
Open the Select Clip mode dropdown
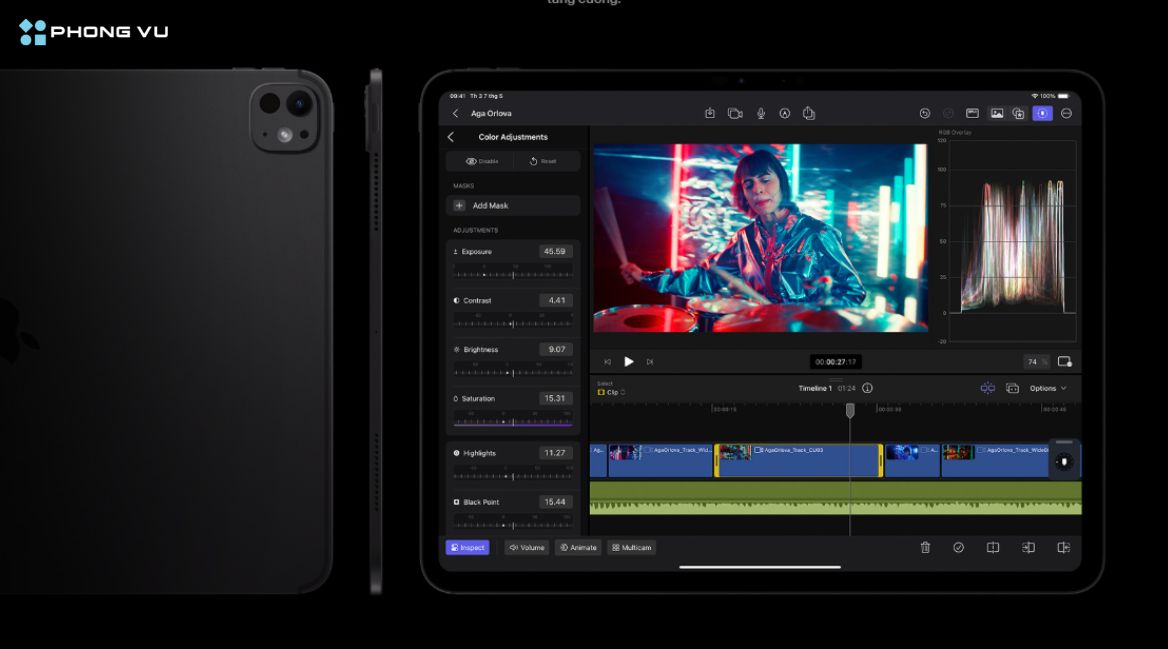pos(611,392)
